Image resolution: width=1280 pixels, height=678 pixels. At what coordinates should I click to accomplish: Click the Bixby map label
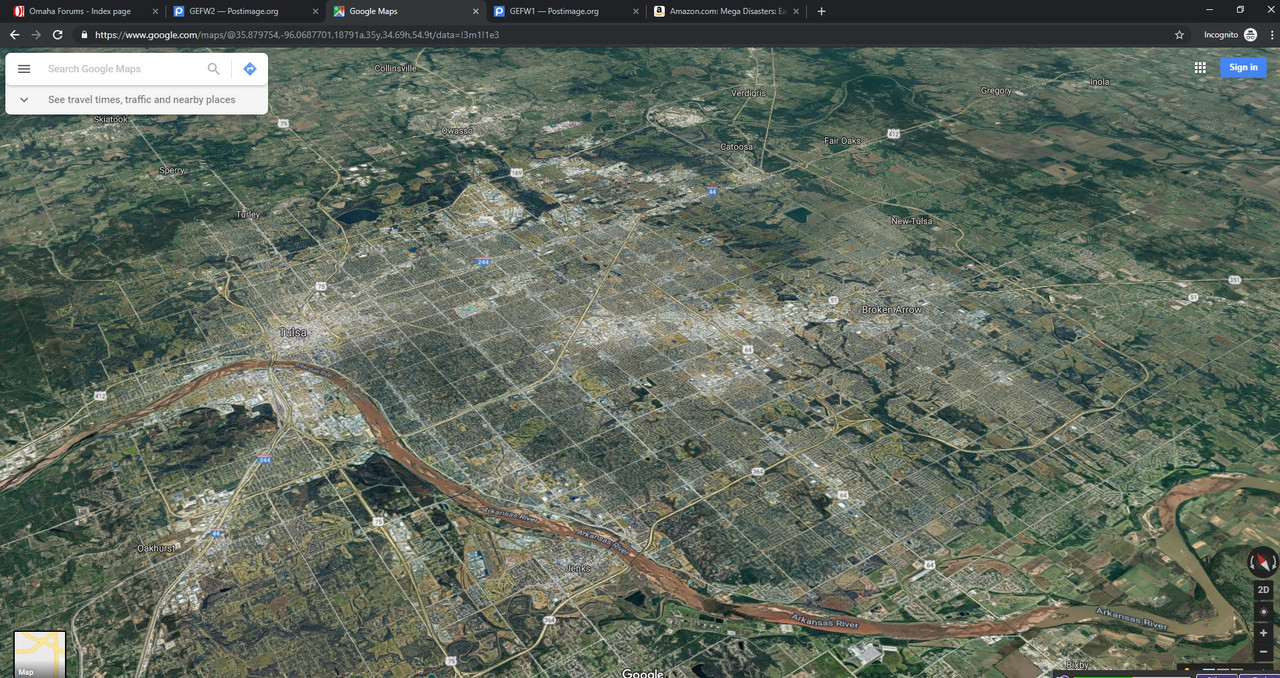[1076, 665]
